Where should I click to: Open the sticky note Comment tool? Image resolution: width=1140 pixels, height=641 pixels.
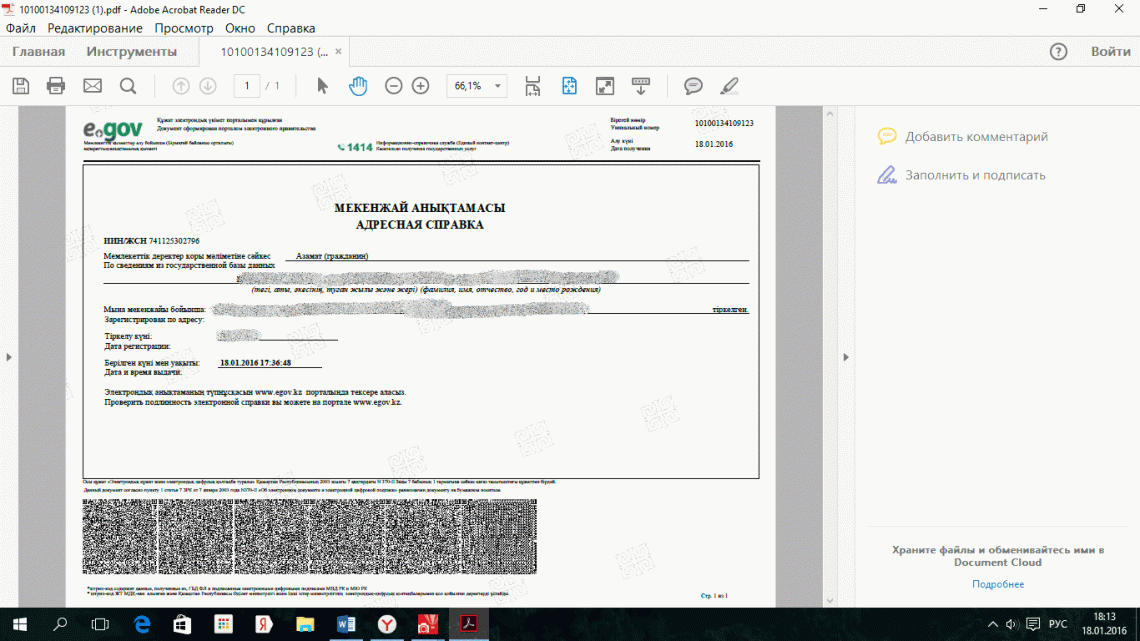click(x=693, y=86)
